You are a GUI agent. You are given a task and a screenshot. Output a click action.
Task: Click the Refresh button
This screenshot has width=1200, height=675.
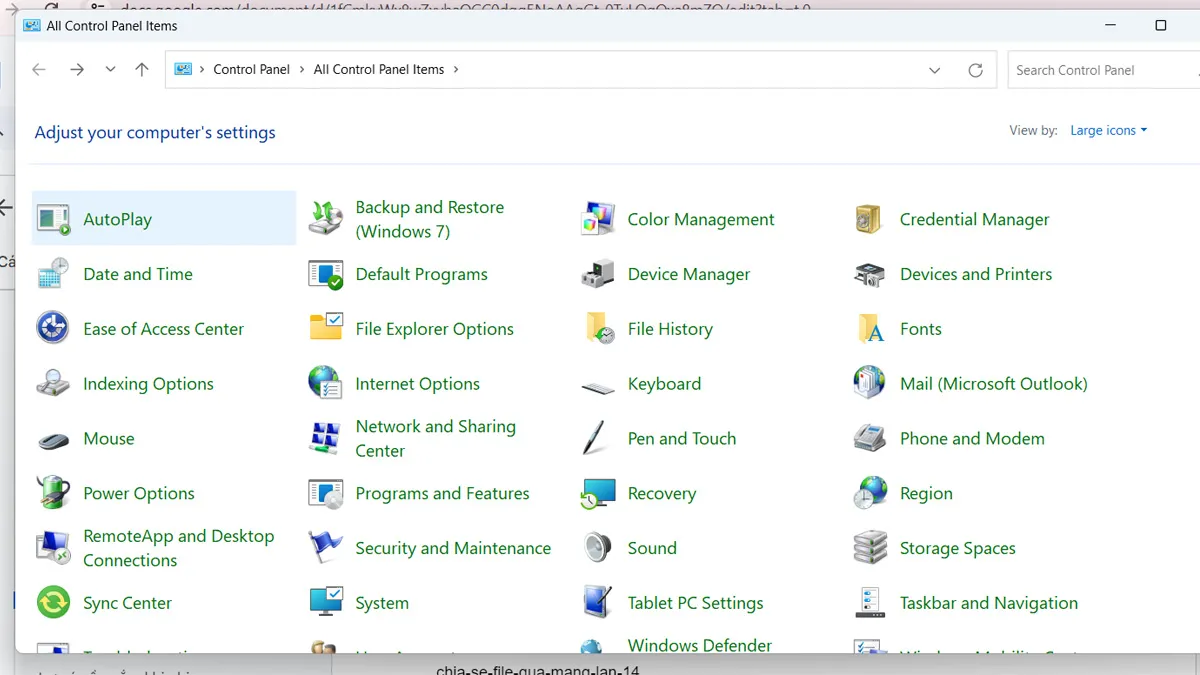coord(975,70)
